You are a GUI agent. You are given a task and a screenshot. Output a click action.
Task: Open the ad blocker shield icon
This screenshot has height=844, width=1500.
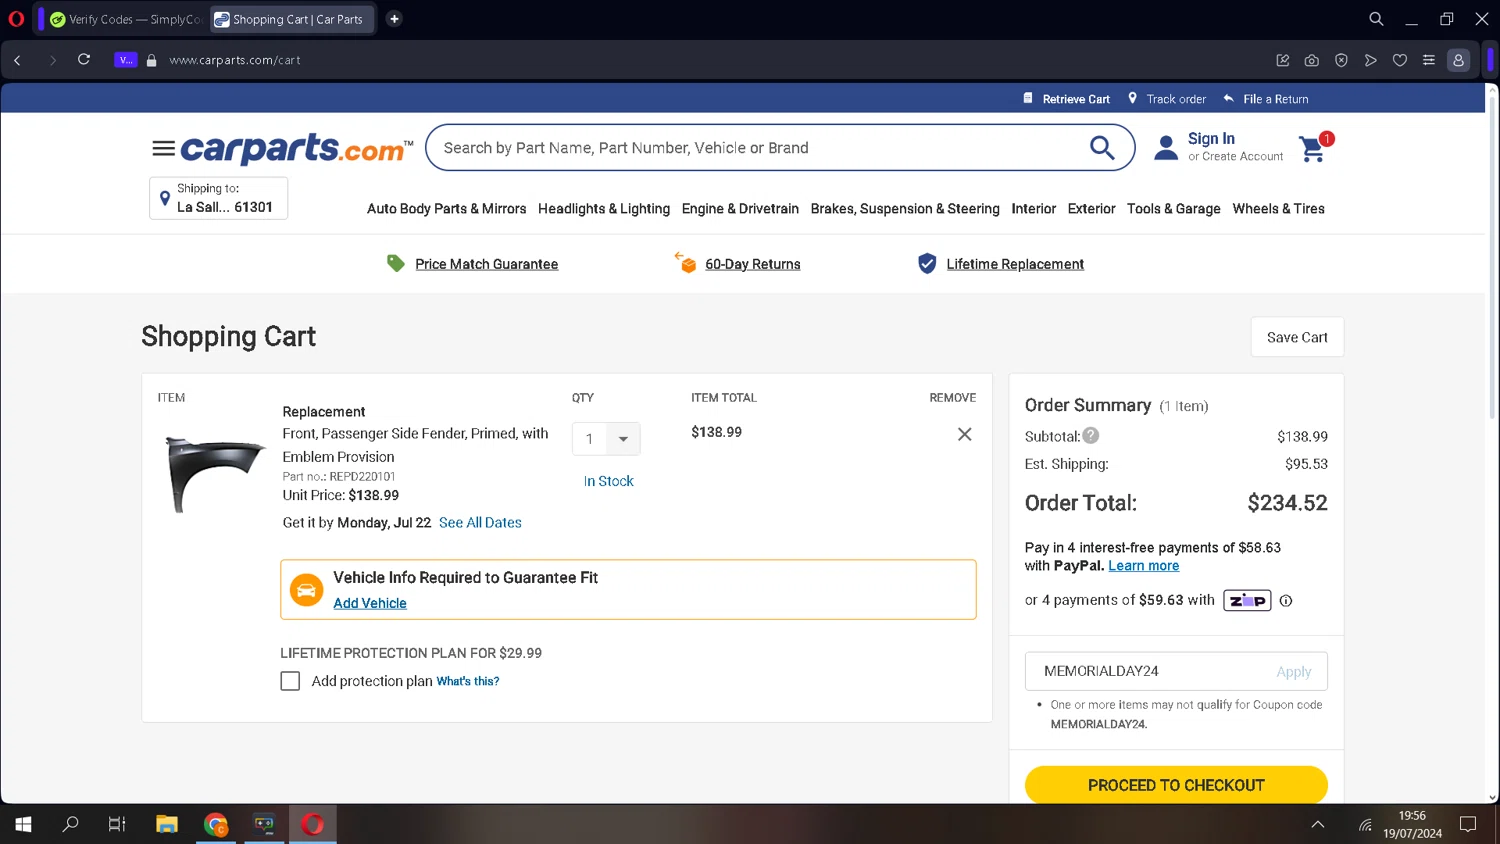pyautogui.click(x=1341, y=60)
